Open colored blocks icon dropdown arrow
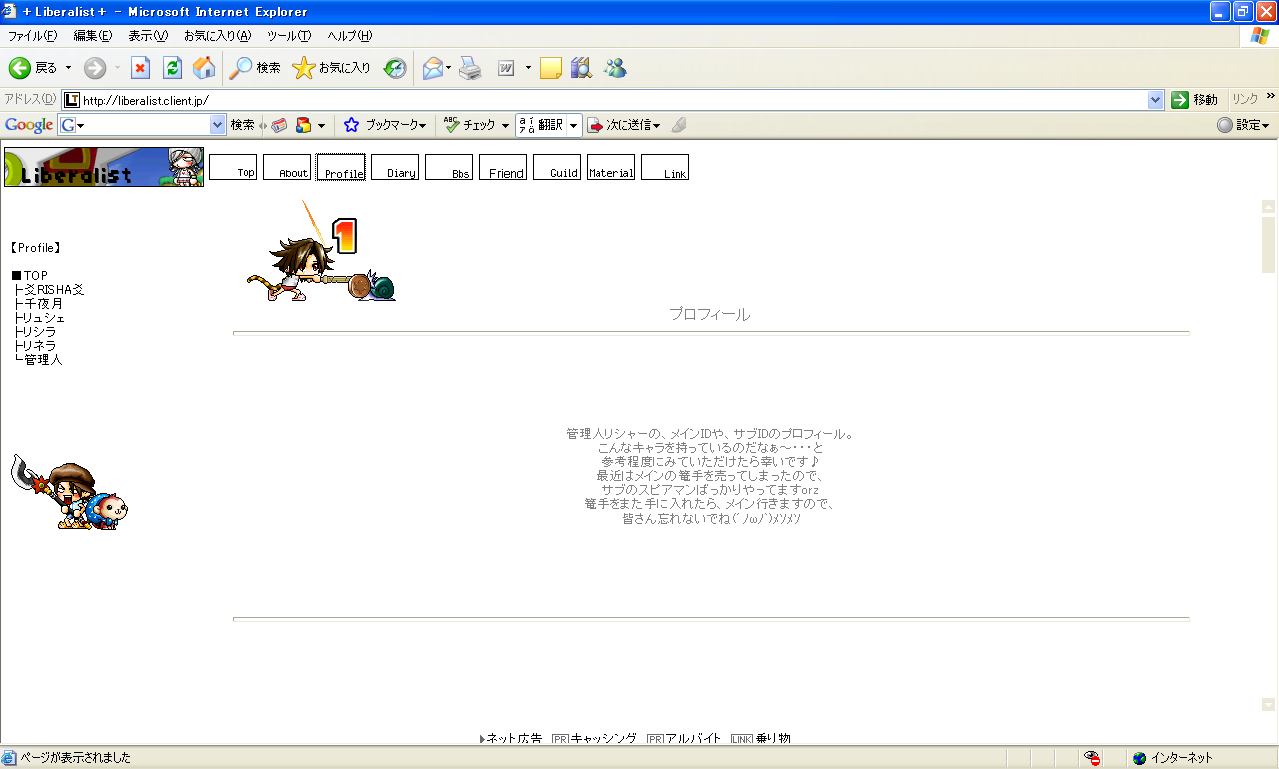This screenshot has height=769, width=1279. coord(321,125)
